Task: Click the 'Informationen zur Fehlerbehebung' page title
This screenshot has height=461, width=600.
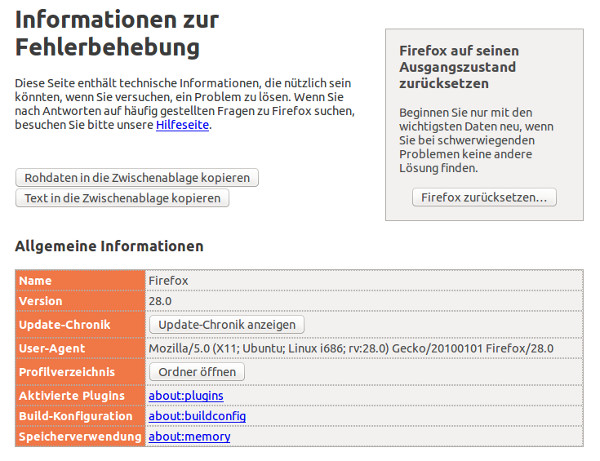Action: 118,33
